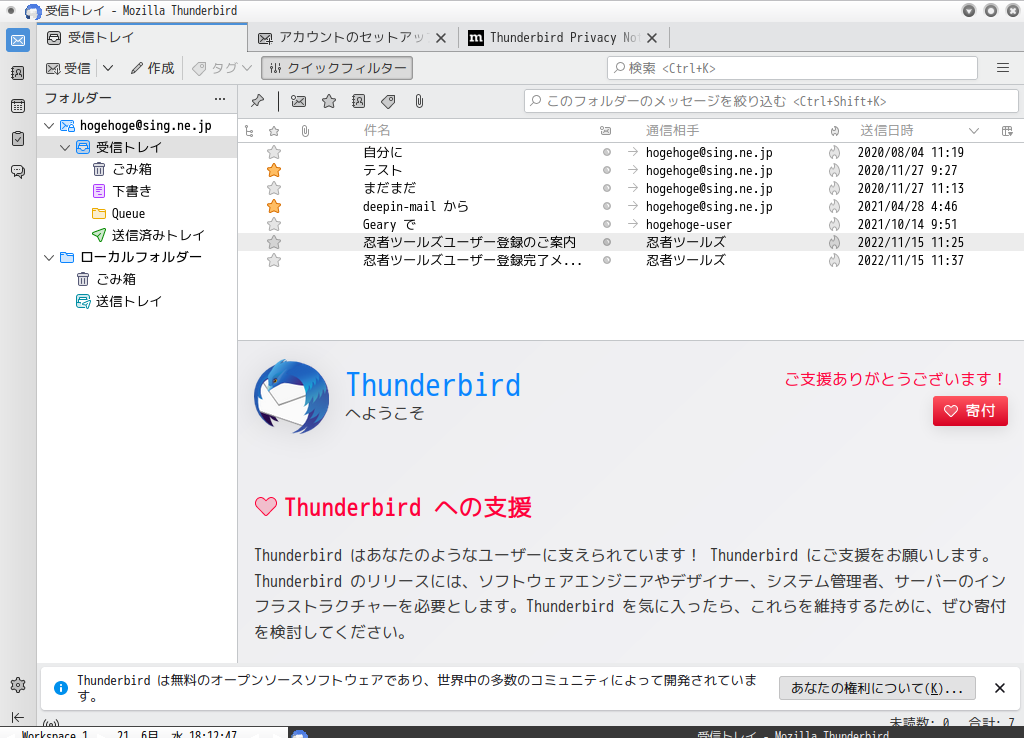1024x738 pixels.
Task: Click Workspace 1 in the taskbar
Action: coord(55,733)
